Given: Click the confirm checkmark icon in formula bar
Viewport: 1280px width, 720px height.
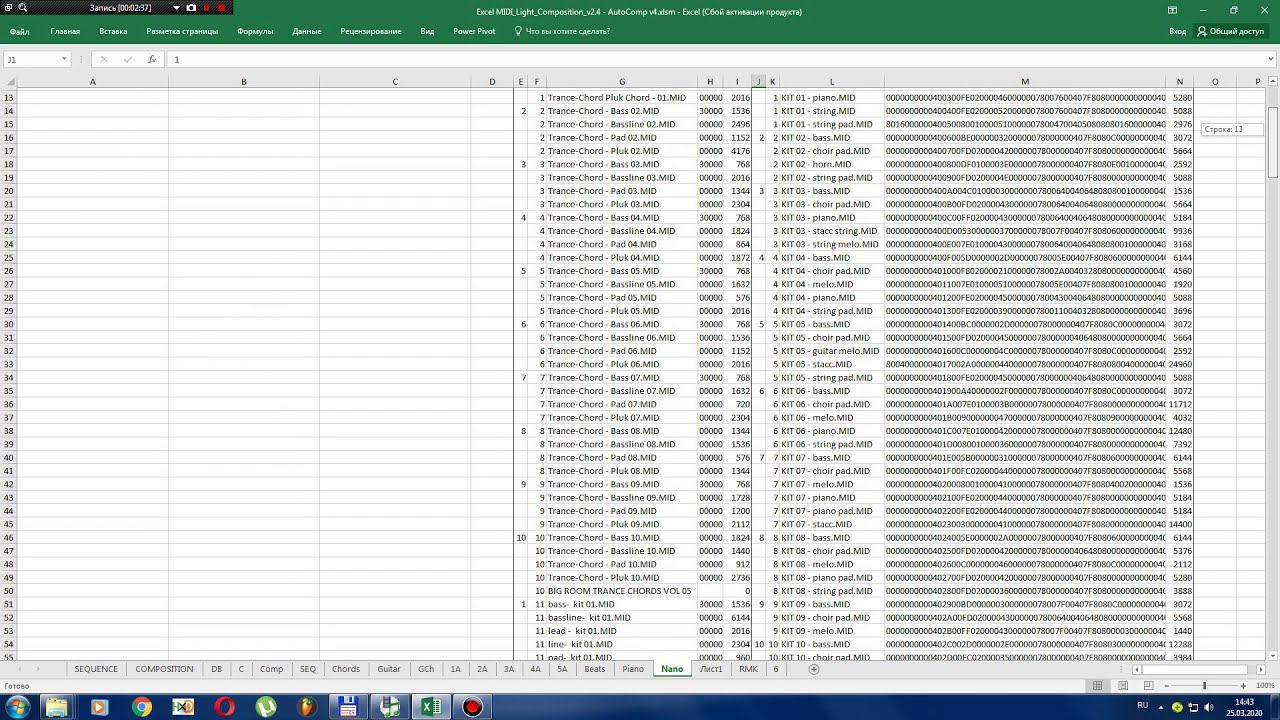Looking at the screenshot, I should 127,59.
